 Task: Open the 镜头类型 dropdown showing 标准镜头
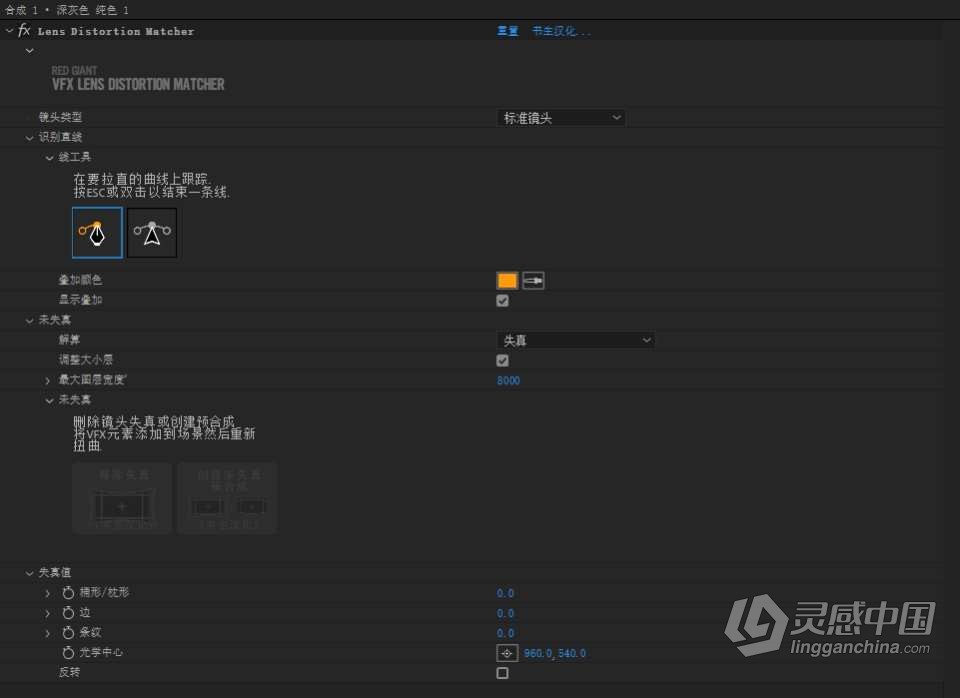(x=561, y=118)
